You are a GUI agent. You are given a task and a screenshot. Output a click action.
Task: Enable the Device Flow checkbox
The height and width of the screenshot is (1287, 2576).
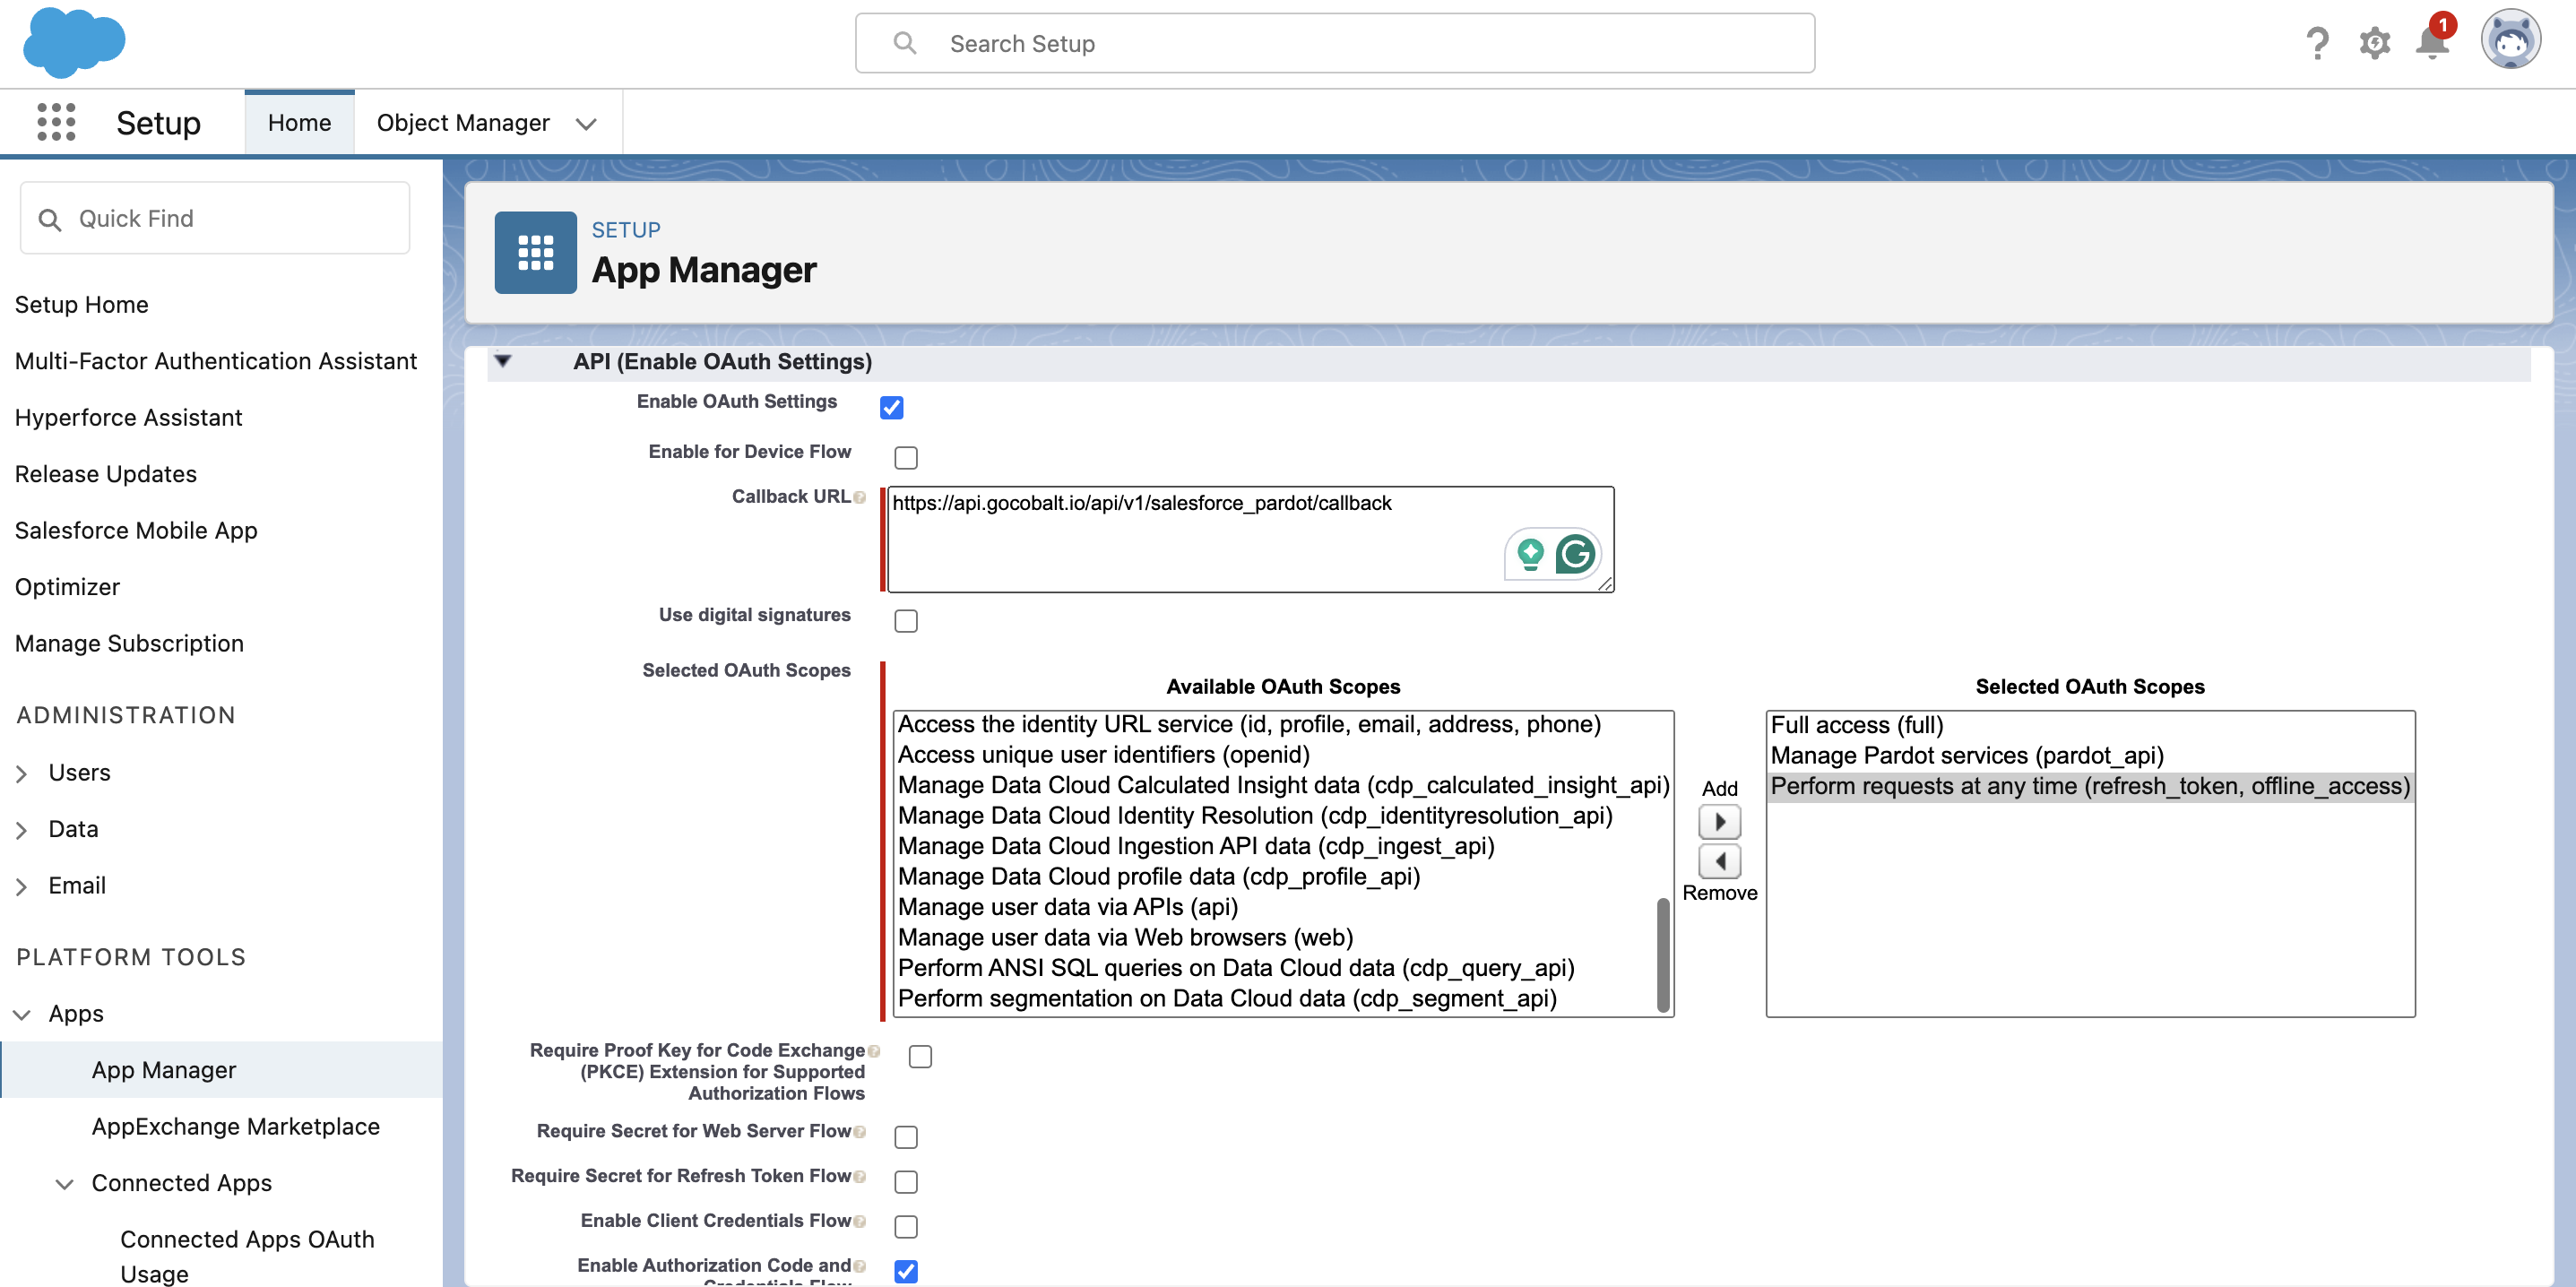point(906,457)
